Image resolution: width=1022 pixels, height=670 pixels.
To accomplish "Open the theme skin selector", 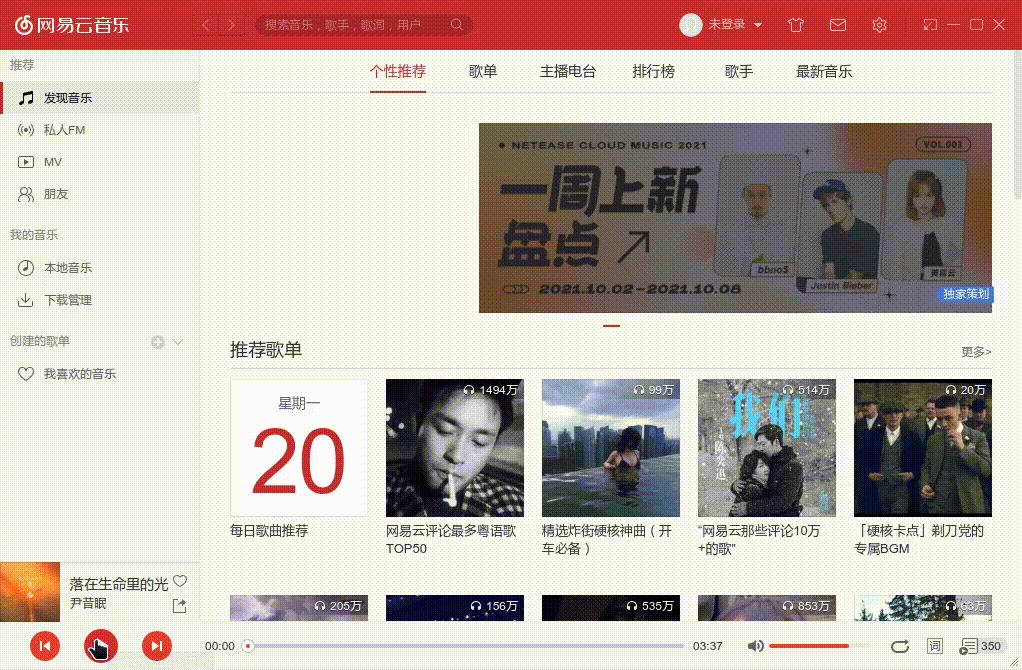I will coord(795,24).
